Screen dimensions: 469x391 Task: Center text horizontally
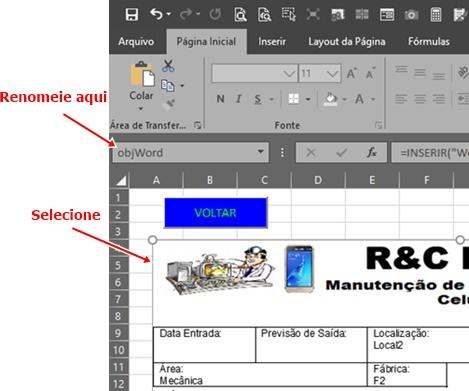[x=420, y=99]
